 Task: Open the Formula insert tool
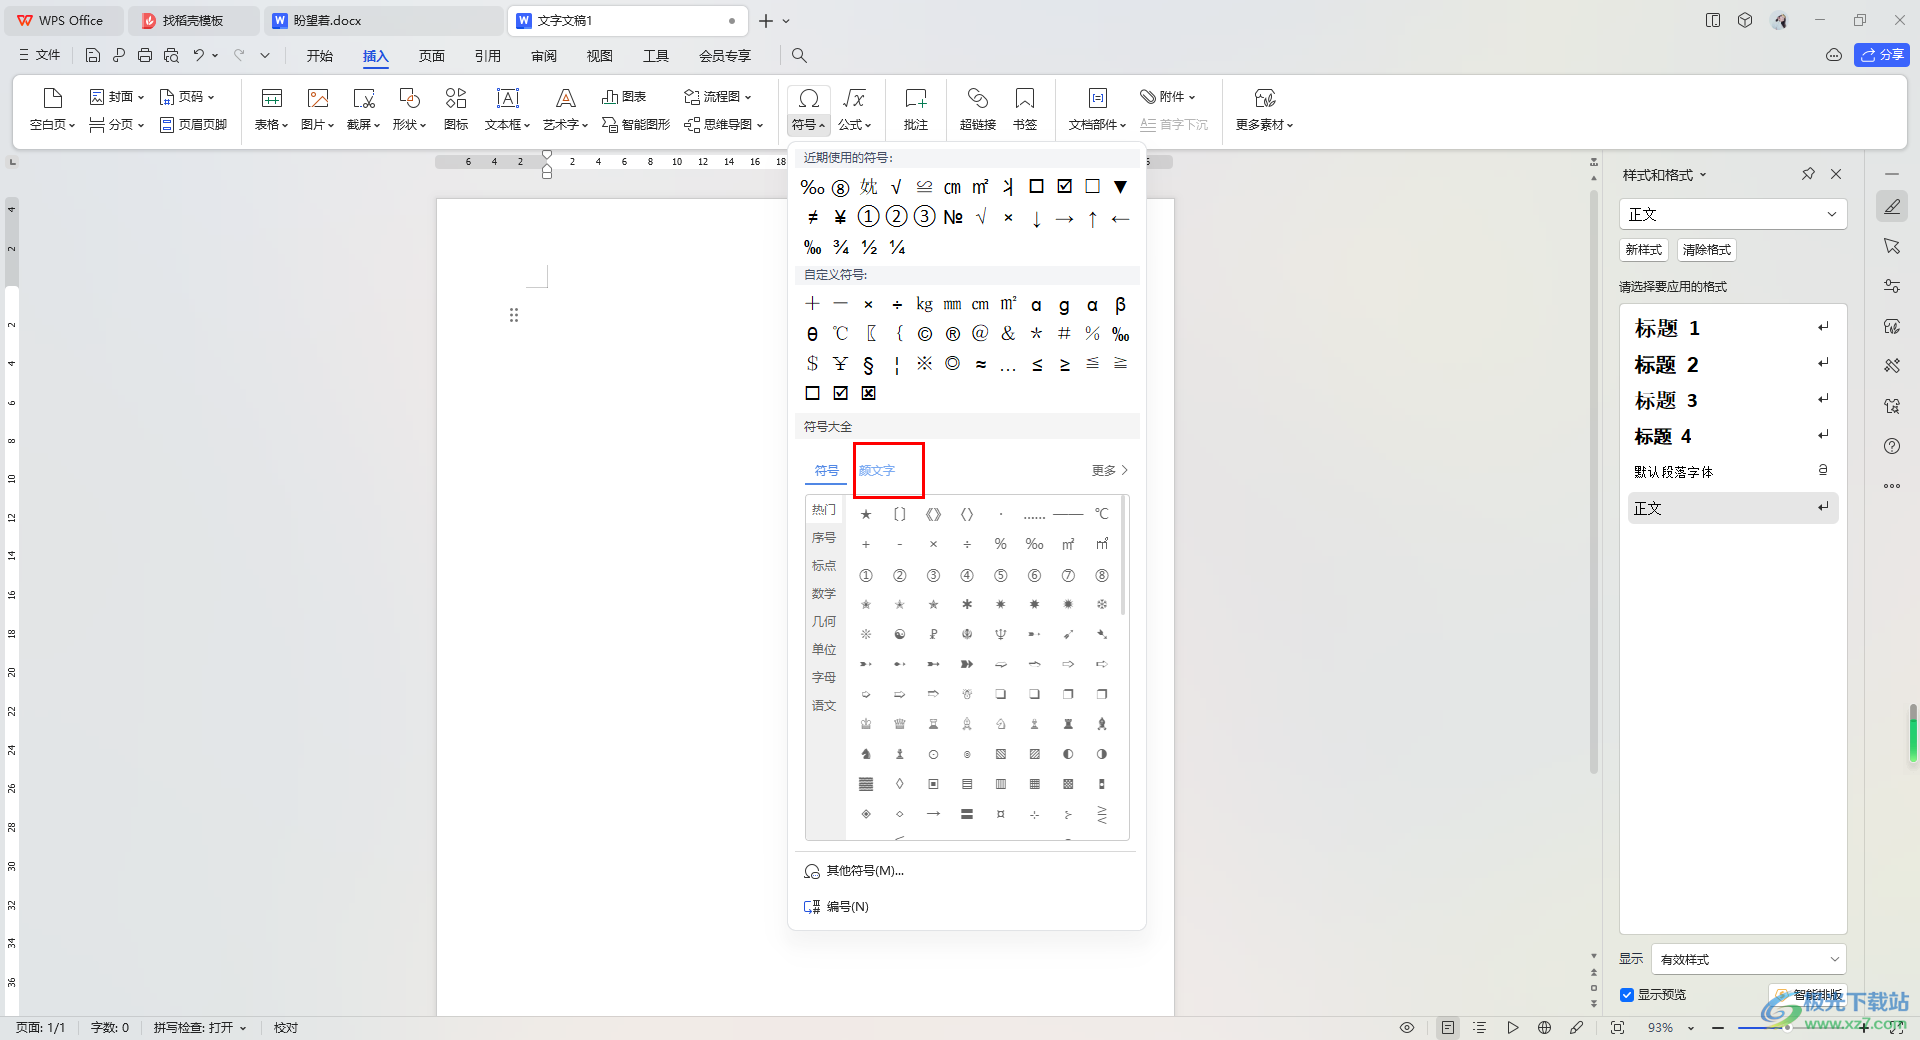854,110
